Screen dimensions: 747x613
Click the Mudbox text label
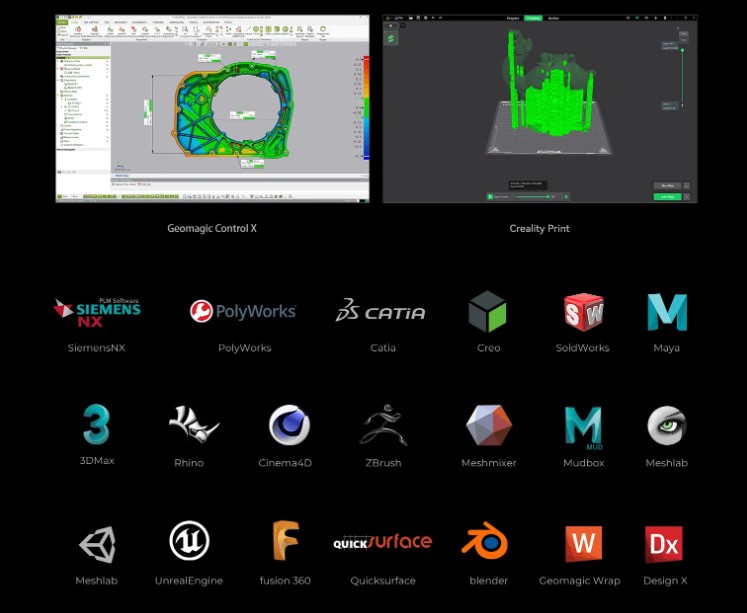coord(584,462)
